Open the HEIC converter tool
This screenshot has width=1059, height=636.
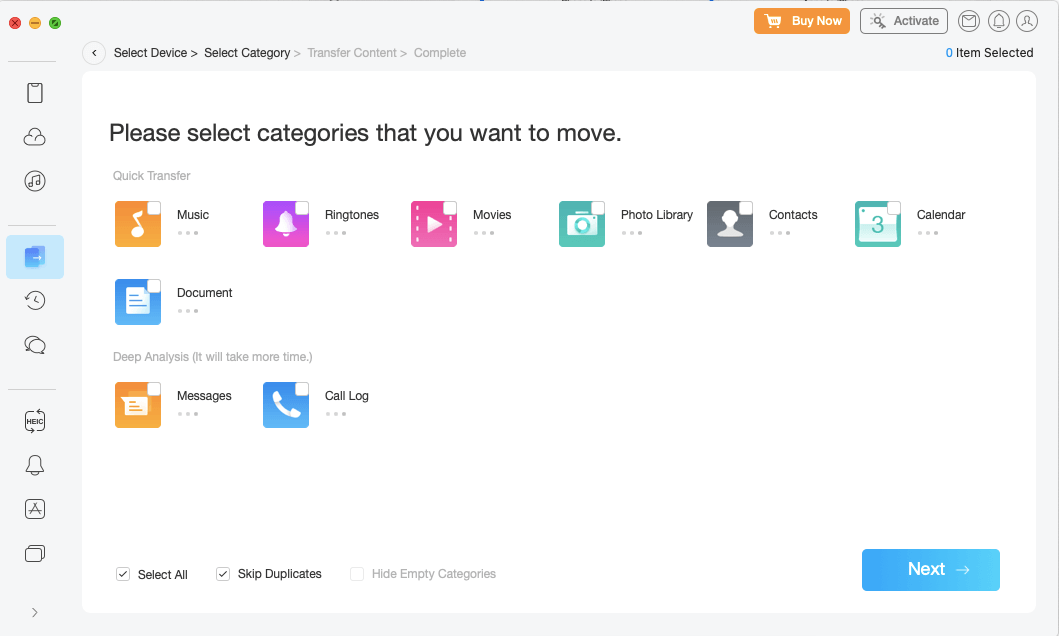point(35,421)
